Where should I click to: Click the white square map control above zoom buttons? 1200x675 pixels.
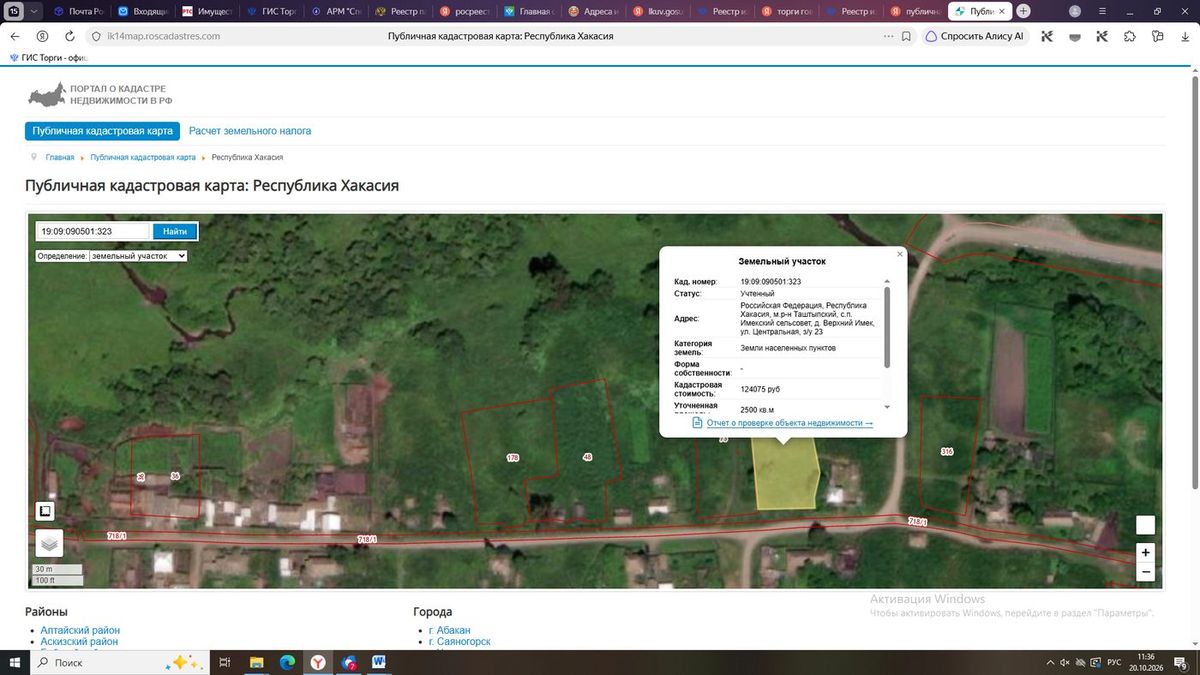(x=1146, y=525)
